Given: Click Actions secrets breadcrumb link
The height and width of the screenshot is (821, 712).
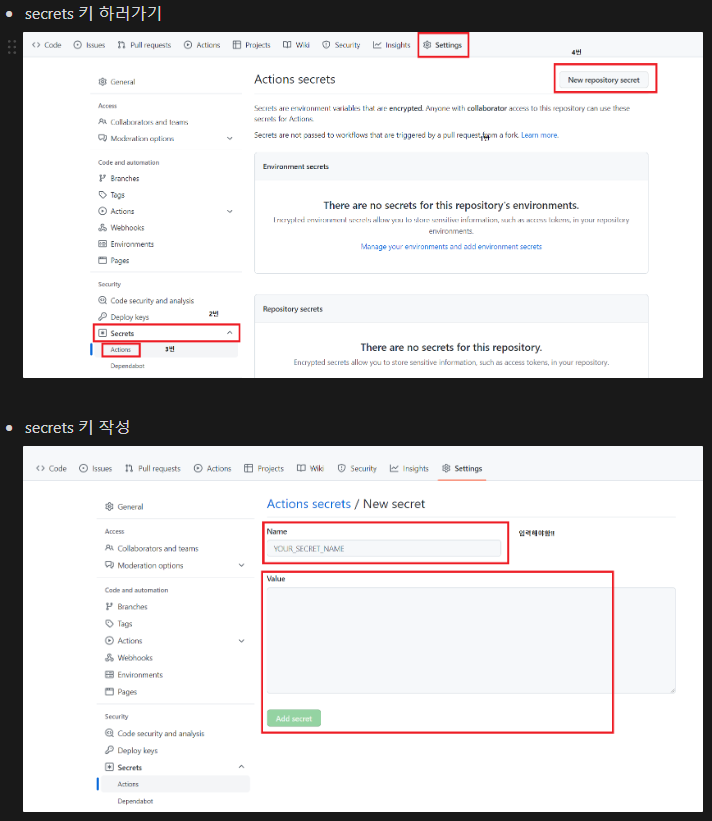Looking at the screenshot, I should click(x=309, y=504).
